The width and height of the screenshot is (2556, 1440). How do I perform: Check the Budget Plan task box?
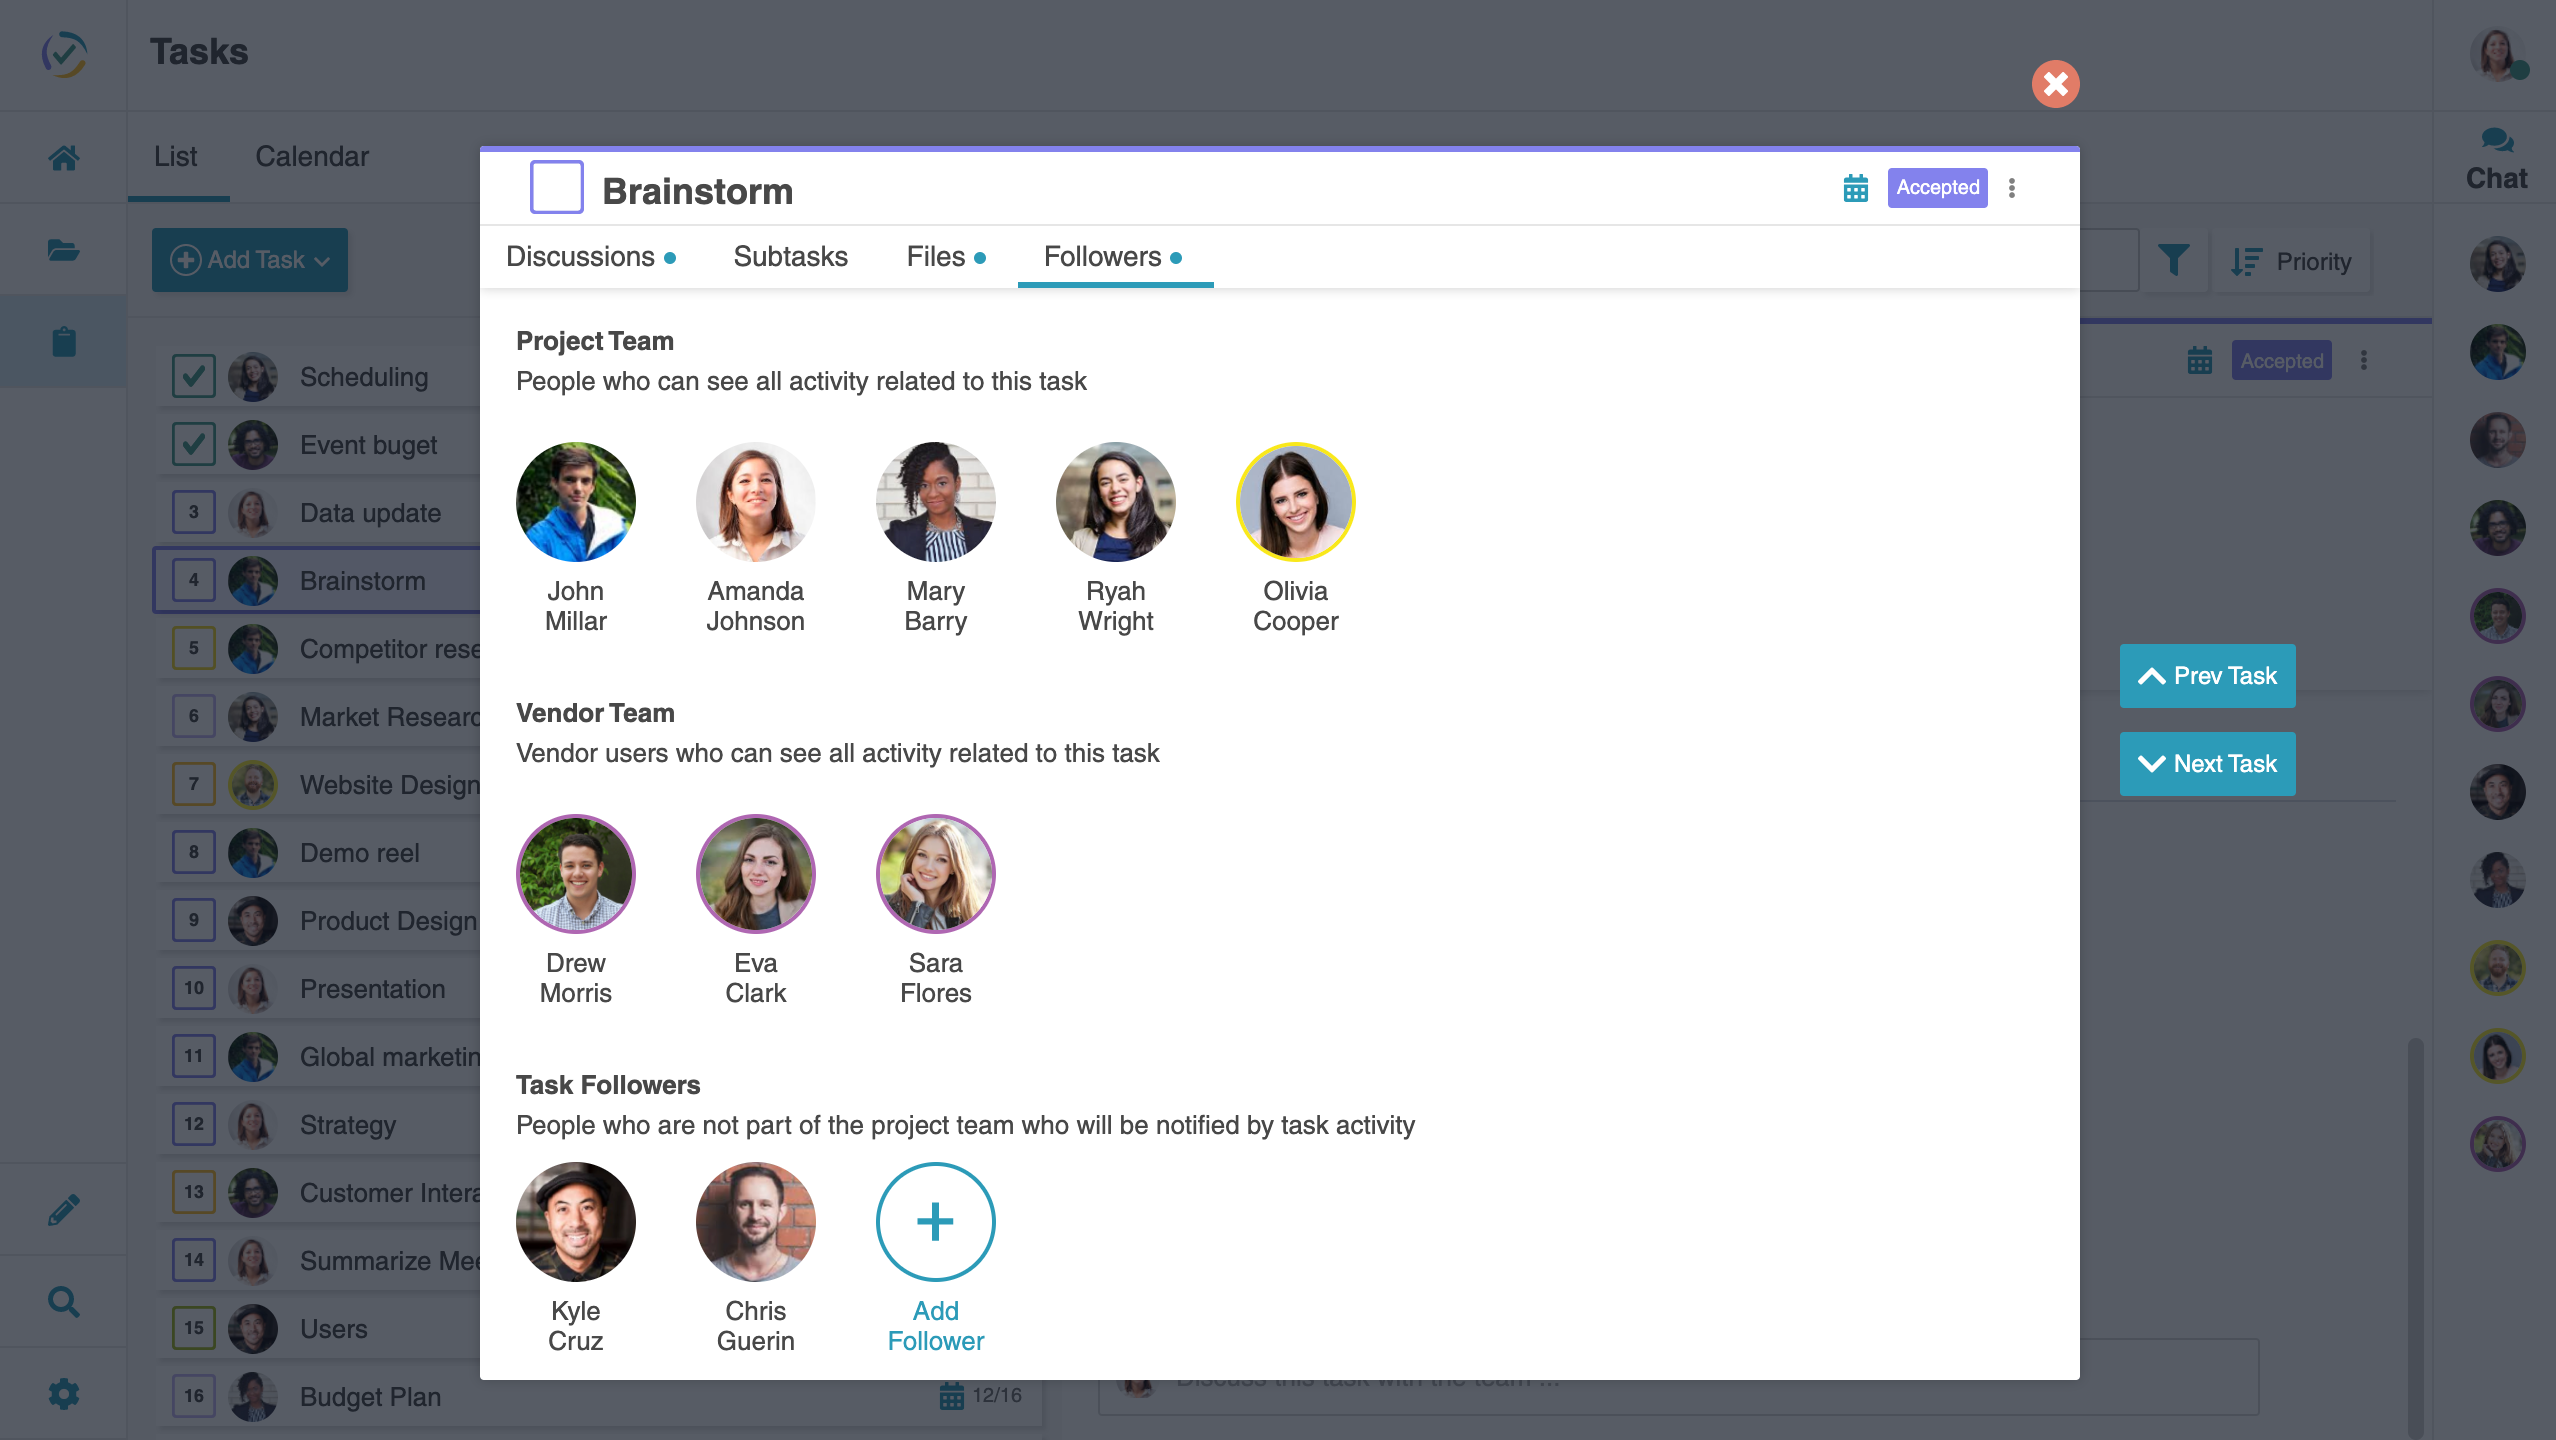coord(194,1397)
